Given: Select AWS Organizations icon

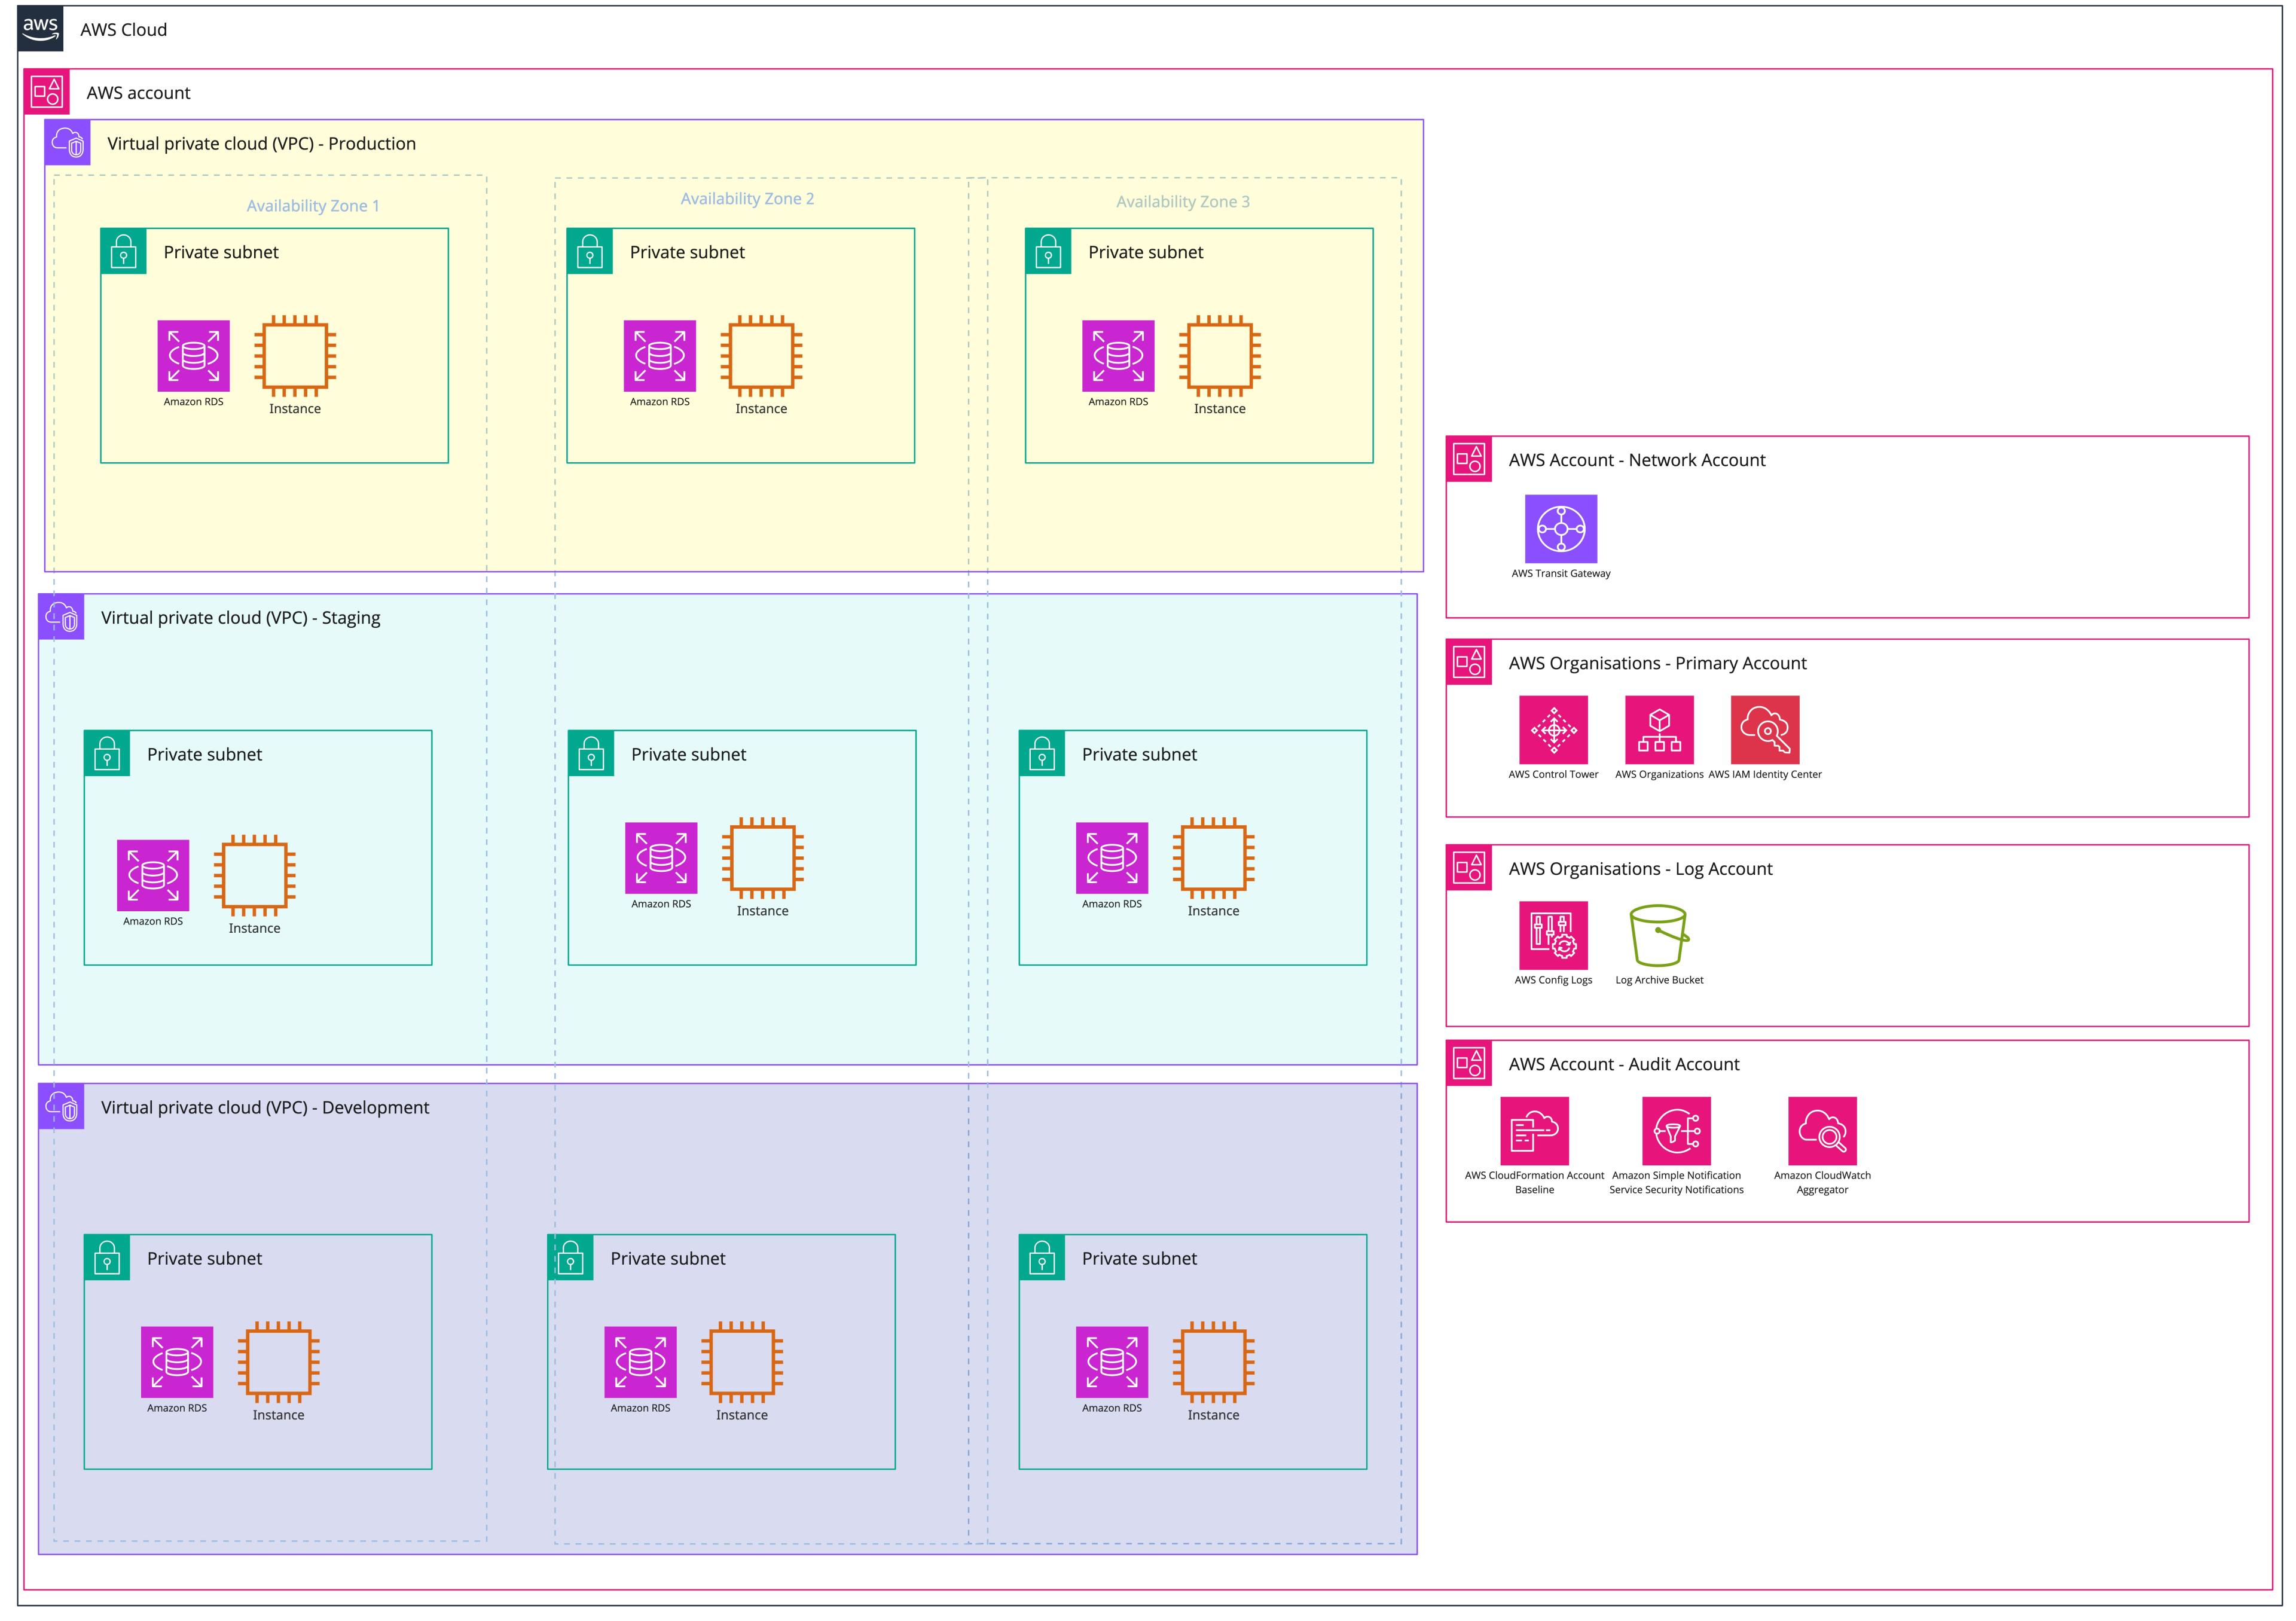Looking at the screenshot, I should (x=1660, y=730).
